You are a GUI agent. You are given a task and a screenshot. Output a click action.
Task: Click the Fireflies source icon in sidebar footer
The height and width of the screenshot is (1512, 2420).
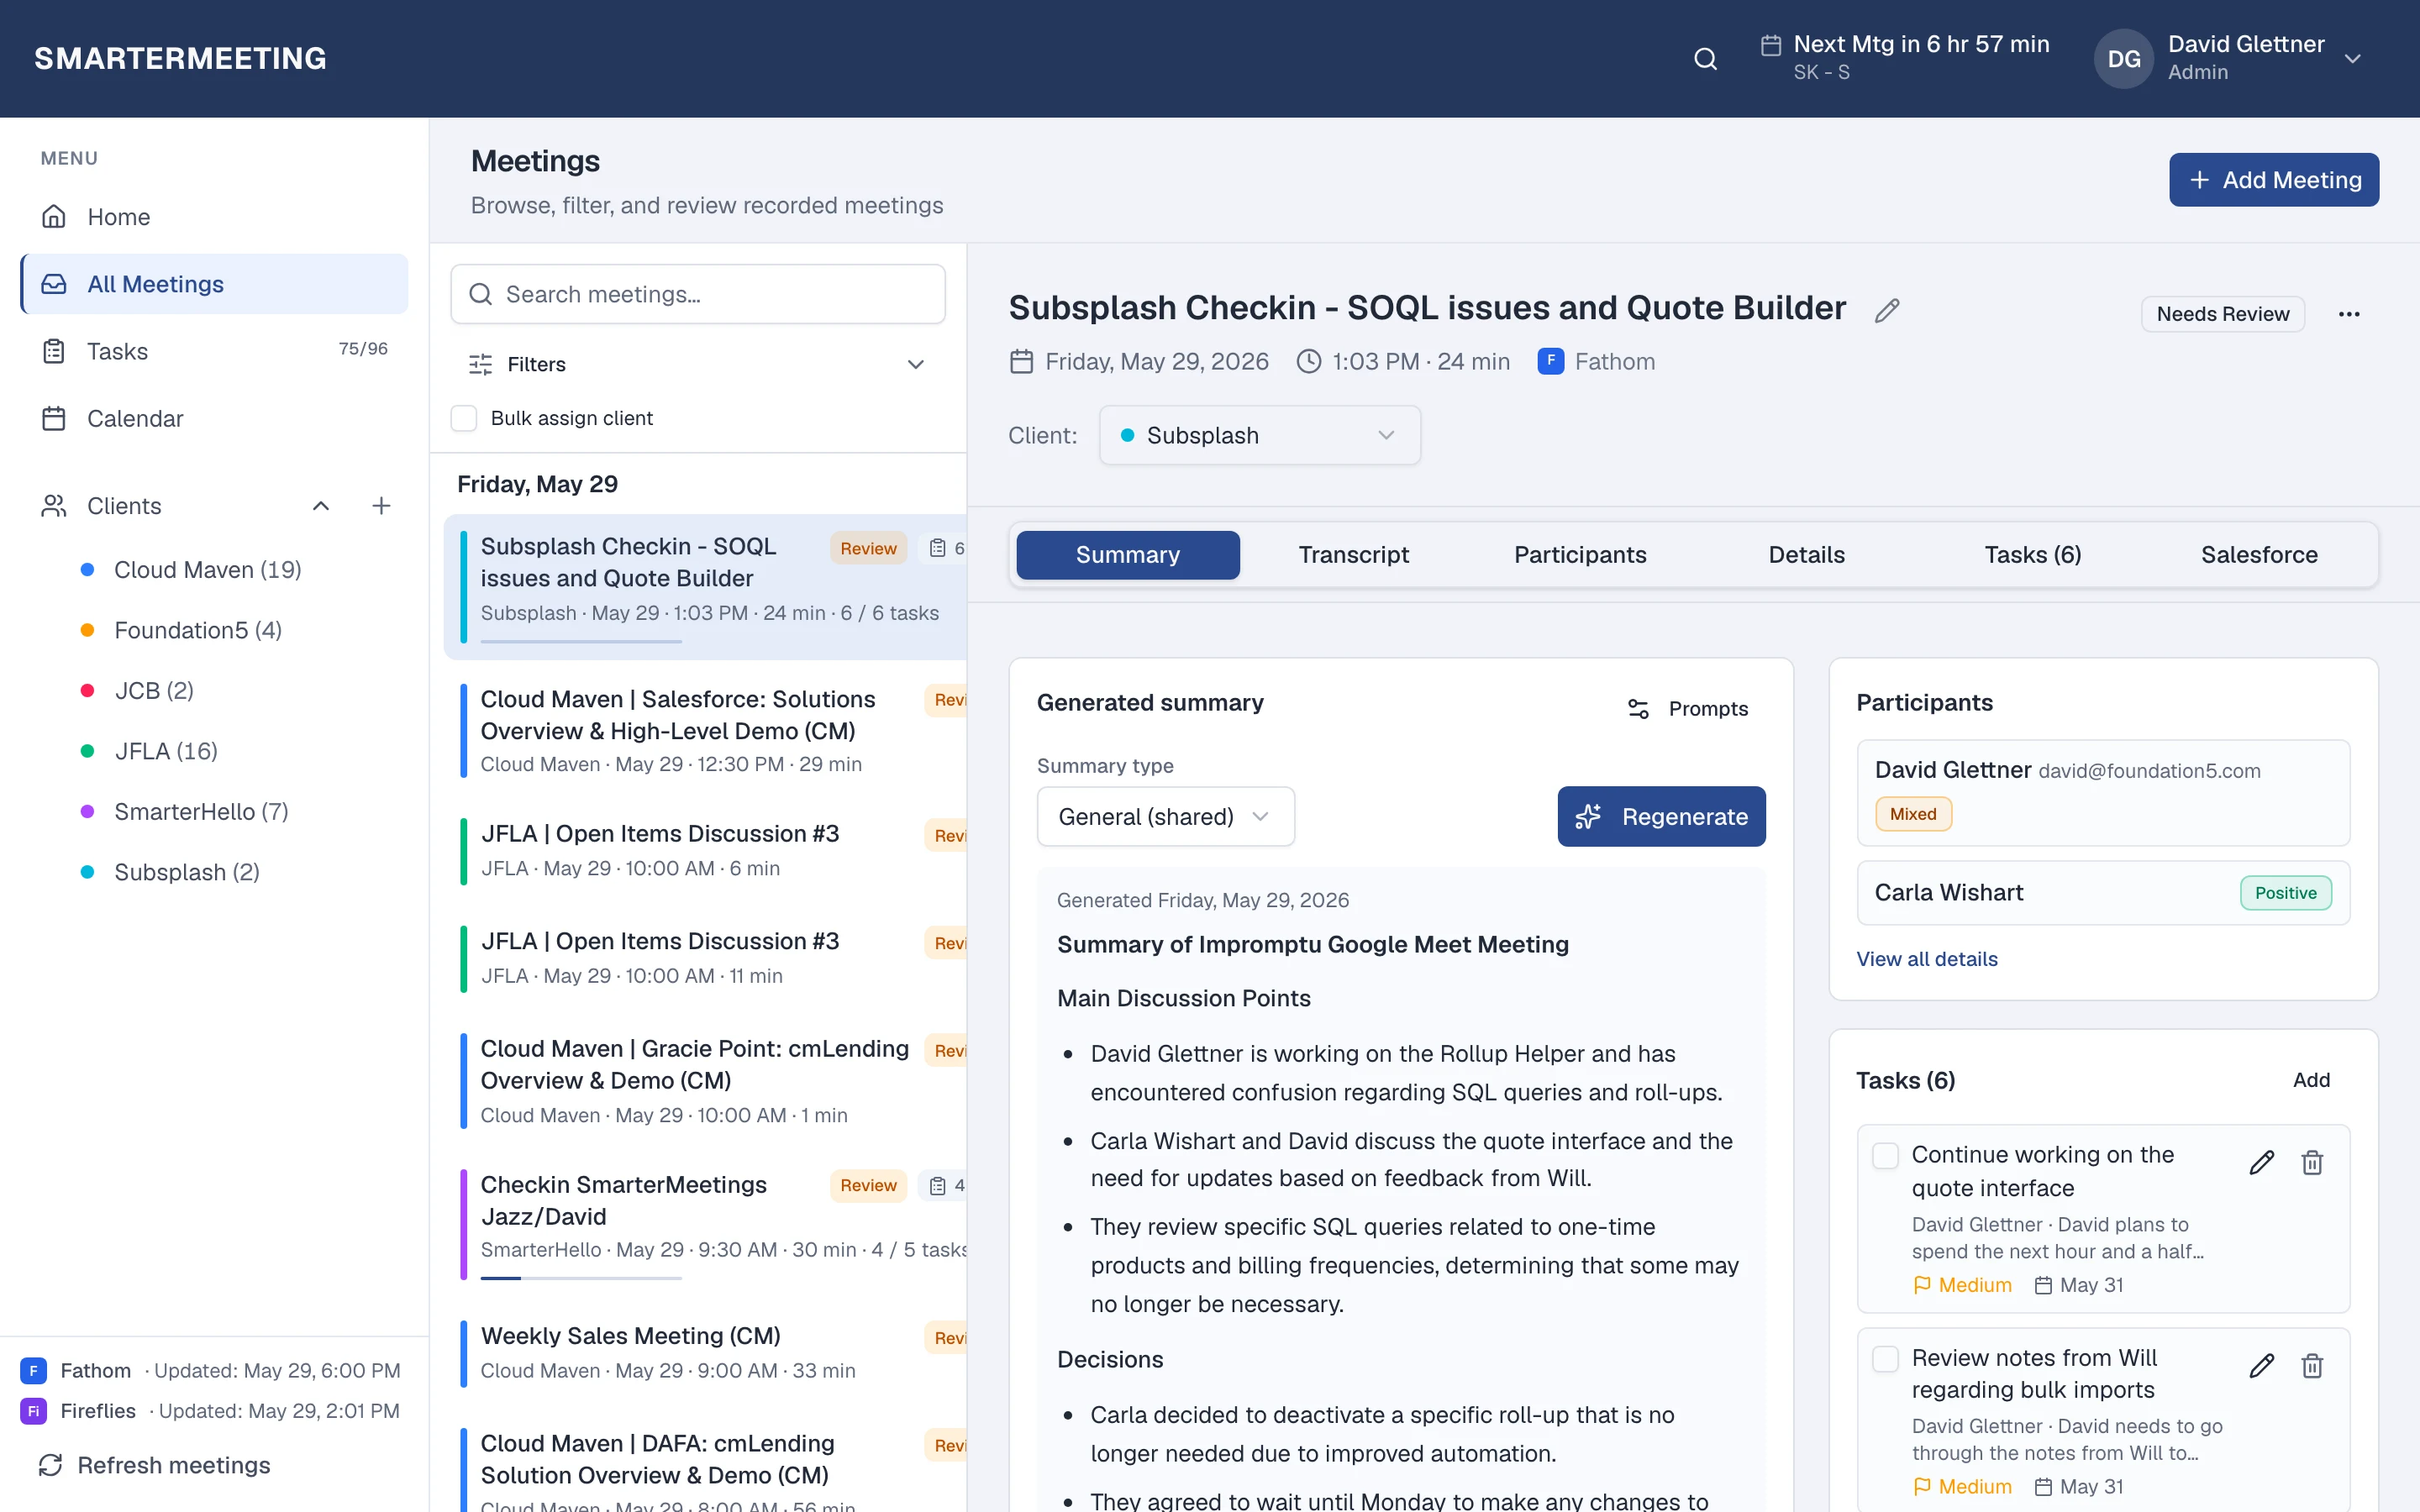(34, 1411)
